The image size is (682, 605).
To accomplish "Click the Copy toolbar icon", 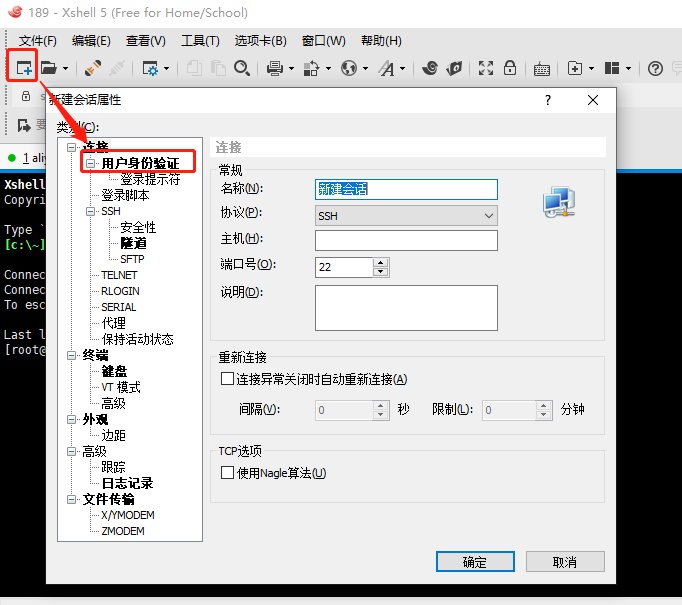I will tap(194, 68).
